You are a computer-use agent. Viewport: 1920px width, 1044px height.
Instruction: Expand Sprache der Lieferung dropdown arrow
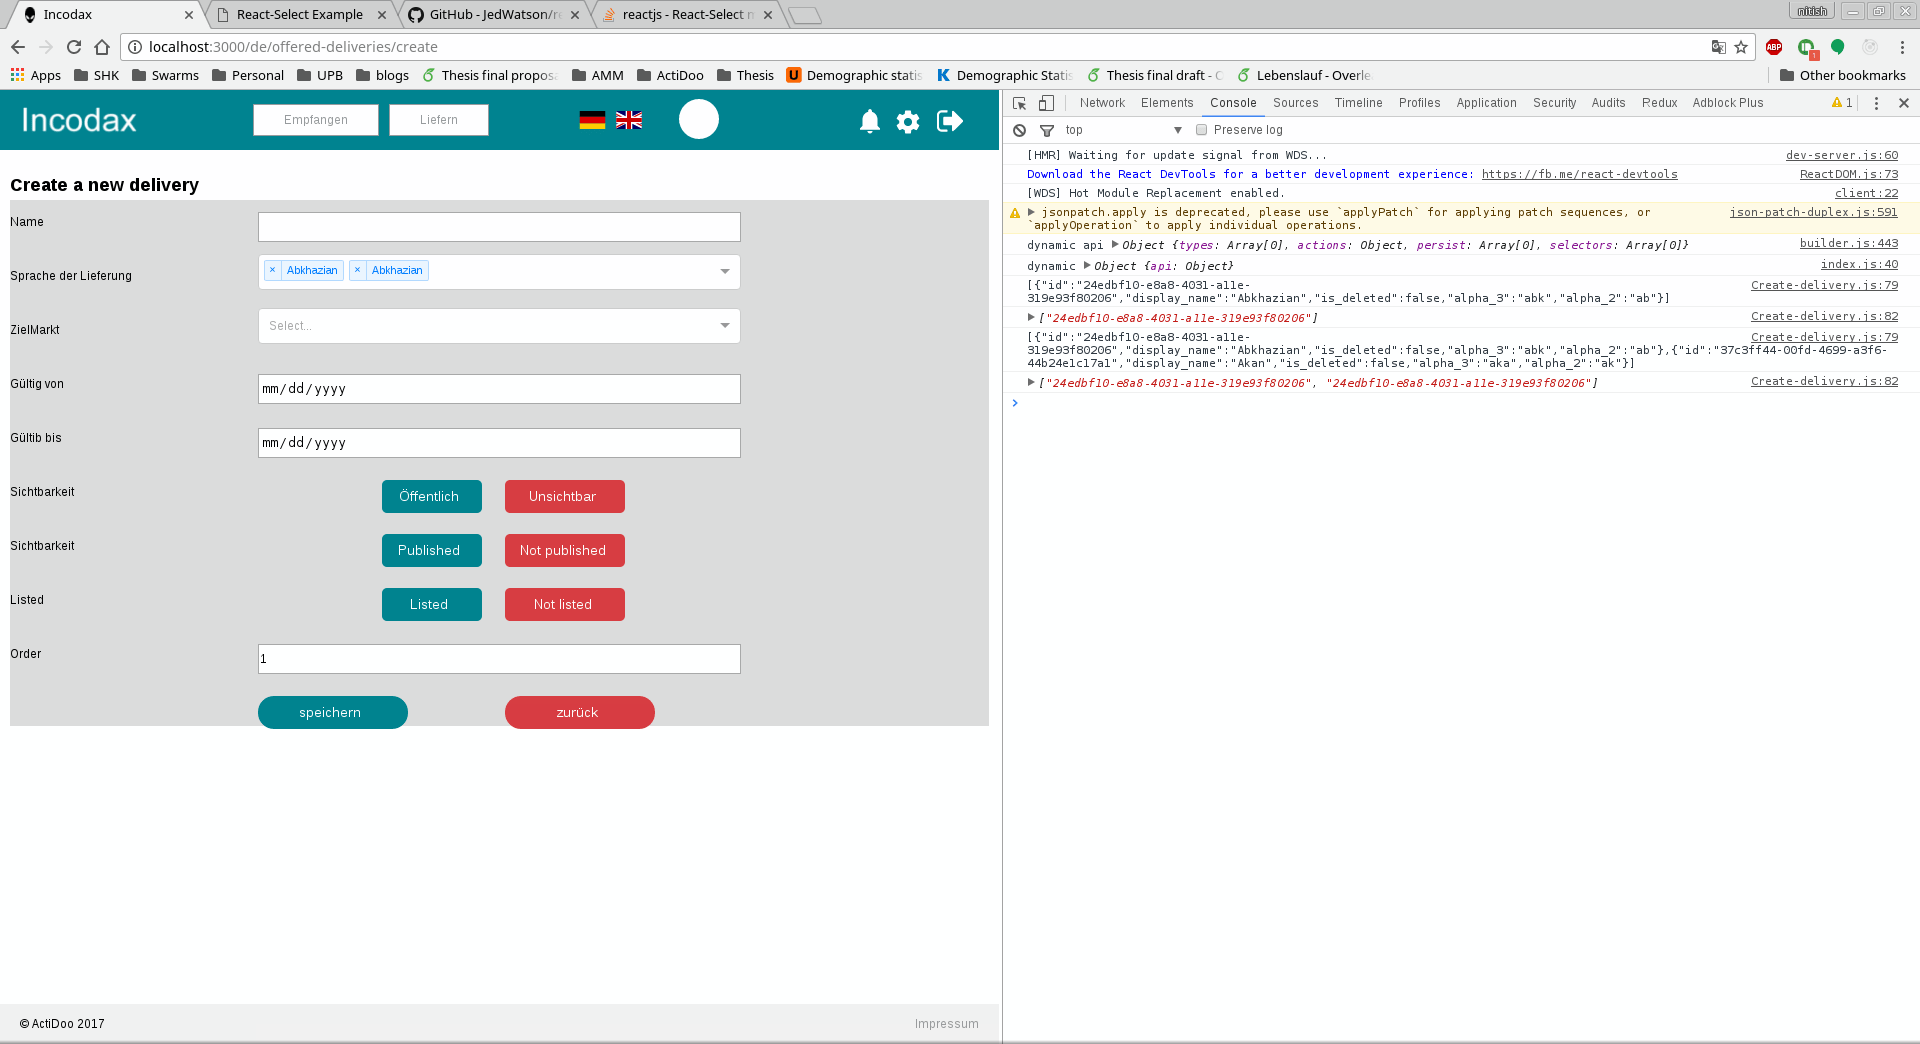[x=725, y=271]
